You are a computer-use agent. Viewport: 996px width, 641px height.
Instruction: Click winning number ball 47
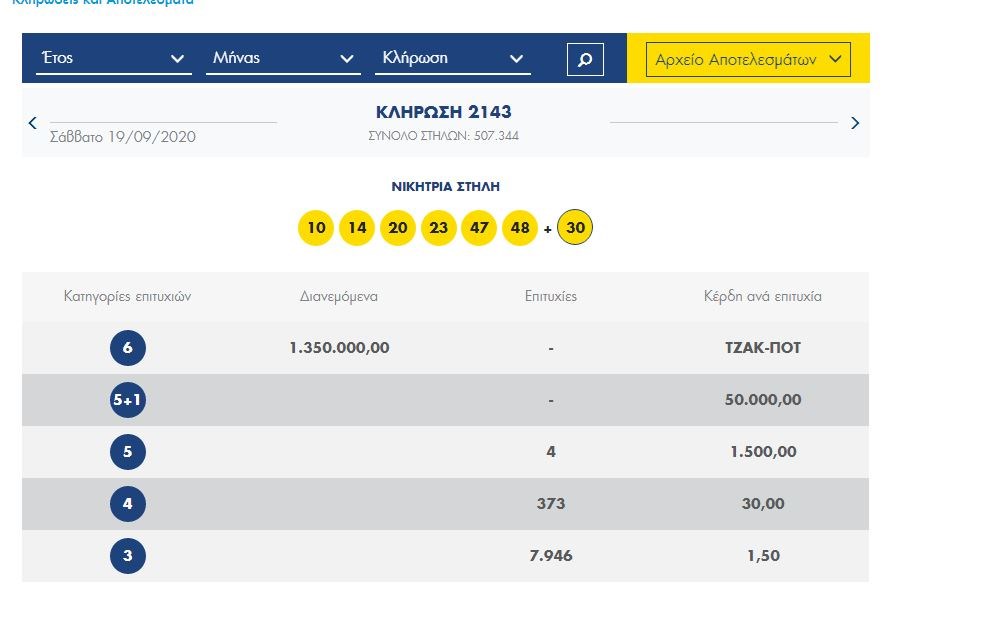coord(479,228)
